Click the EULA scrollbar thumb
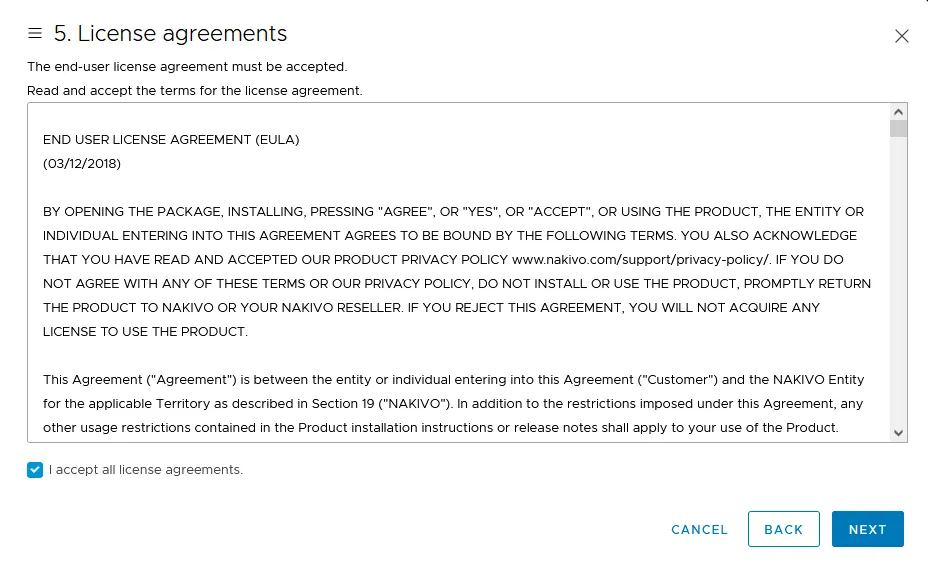This screenshot has width=928, height=571. (898, 128)
